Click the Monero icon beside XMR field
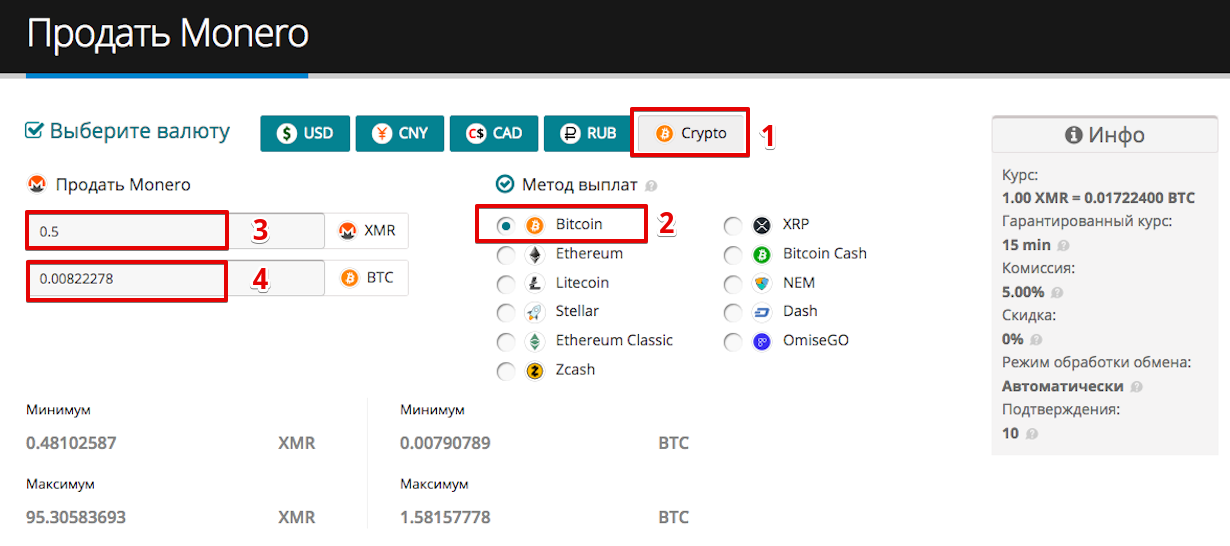Image resolution: width=1230 pixels, height=546 pixels. pyautogui.click(x=349, y=231)
